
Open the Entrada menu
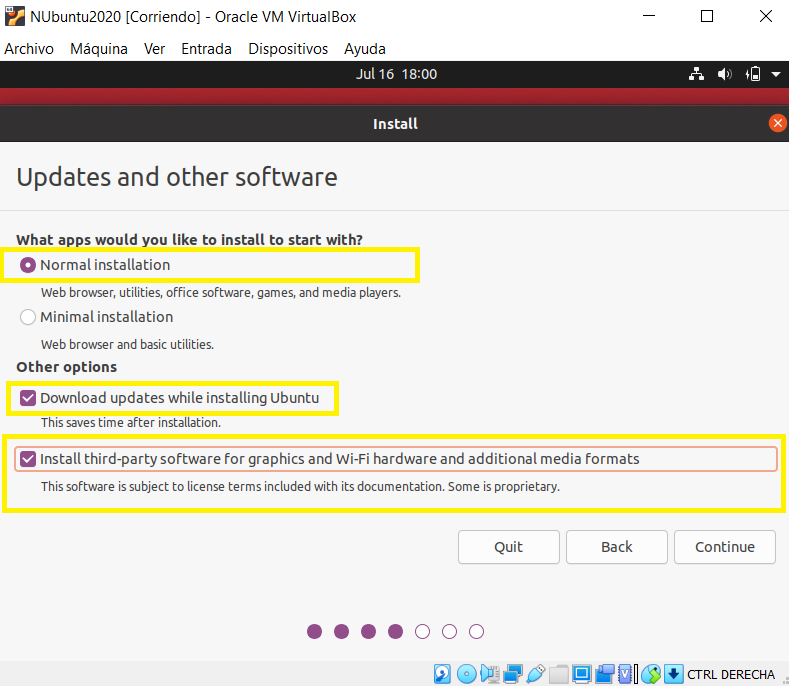(x=206, y=49)
